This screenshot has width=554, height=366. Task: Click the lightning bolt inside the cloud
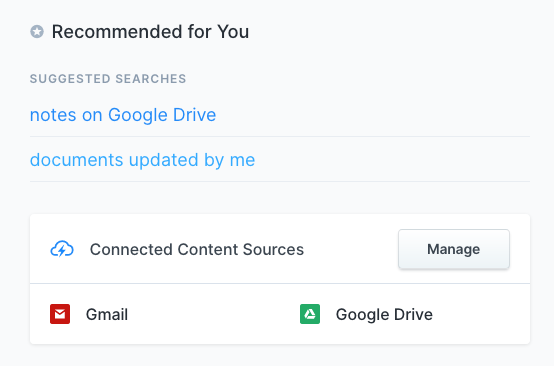(x=62, y=250)
